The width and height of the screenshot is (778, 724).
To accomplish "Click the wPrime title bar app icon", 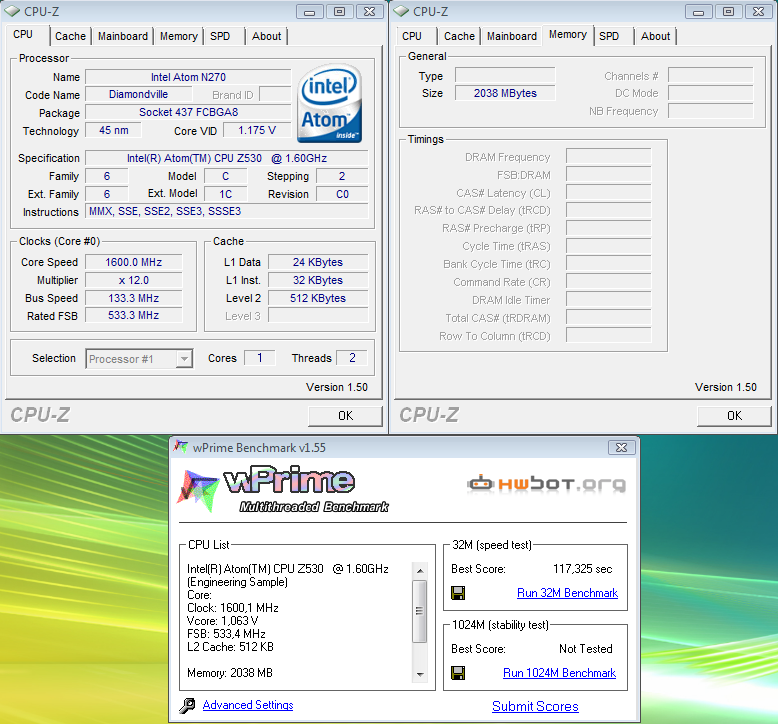I will tap(181, 447).
